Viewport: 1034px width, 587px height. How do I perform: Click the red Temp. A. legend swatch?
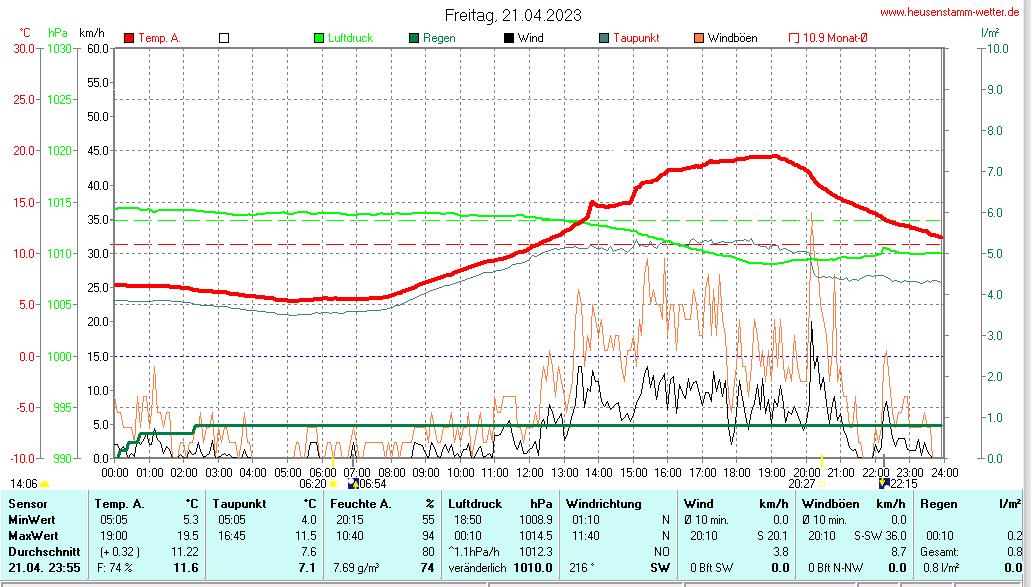point(129,38)
